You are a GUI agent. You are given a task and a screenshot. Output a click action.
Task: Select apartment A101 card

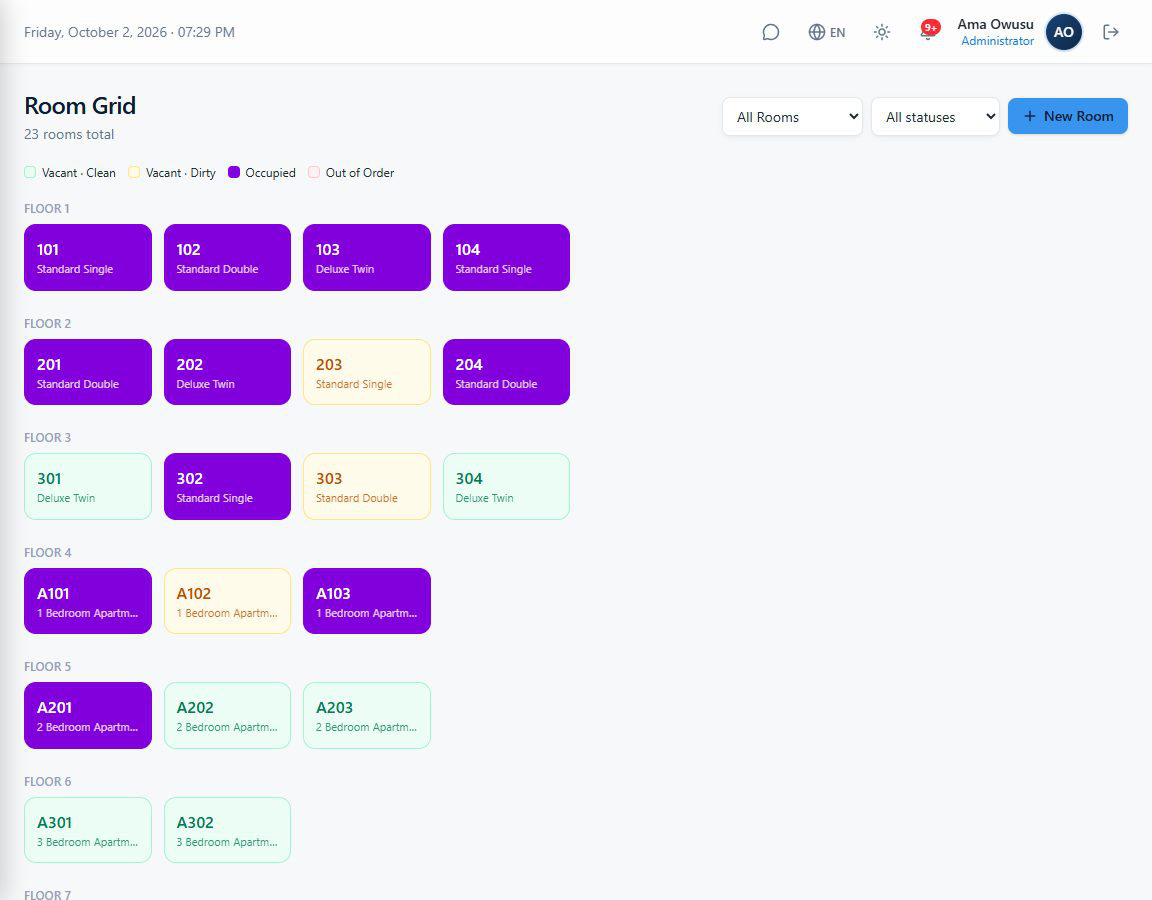88,601
